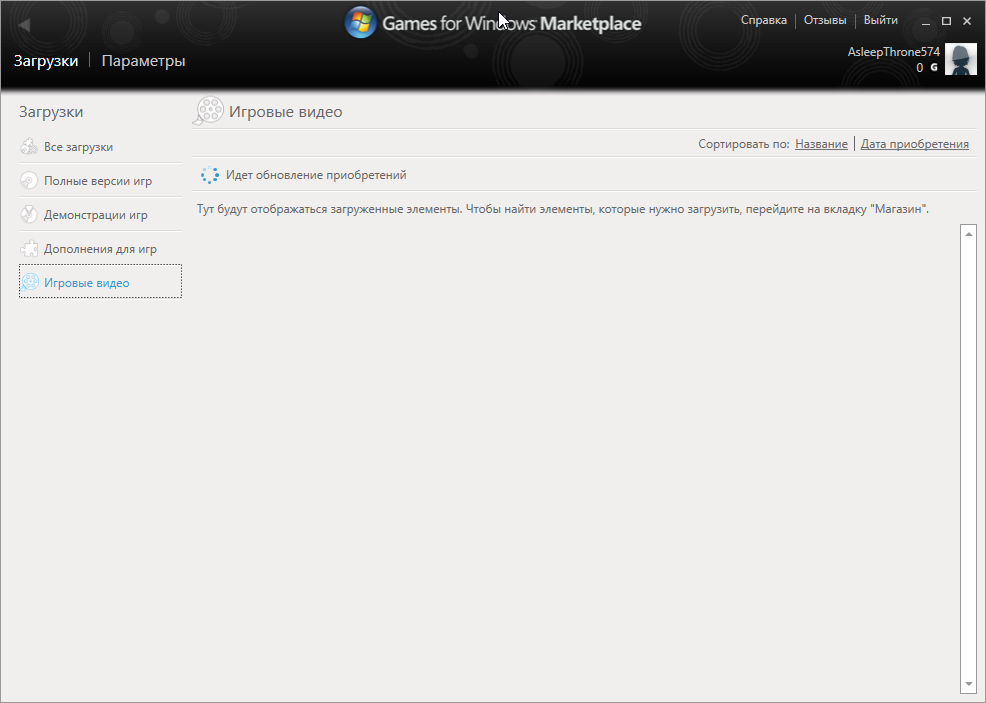Click the puzzle icon for Дополнения для игр
Image resolution: width=986 pixels, height=703 pixels.
[29, 248]
